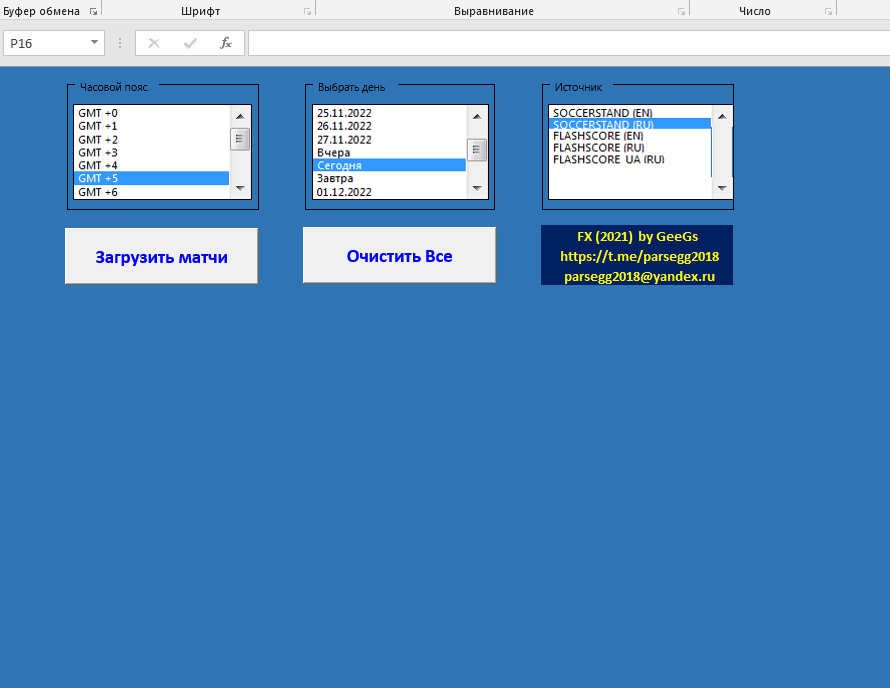The height and width of the screenshot is (688, 890).
Task: Click formula bar options dots handle
Action: [x=120, y=43]
